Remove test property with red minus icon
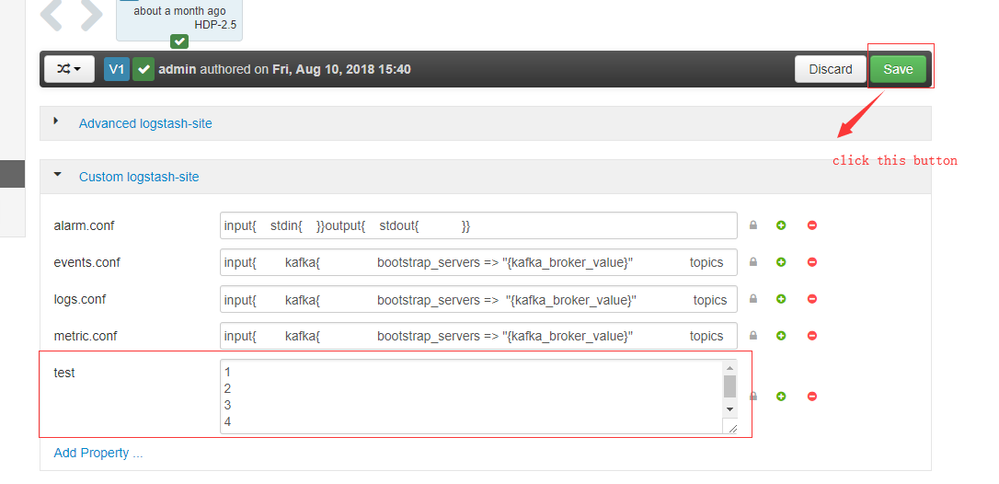This screenshot has width=999, height=484. coord(812,396)
